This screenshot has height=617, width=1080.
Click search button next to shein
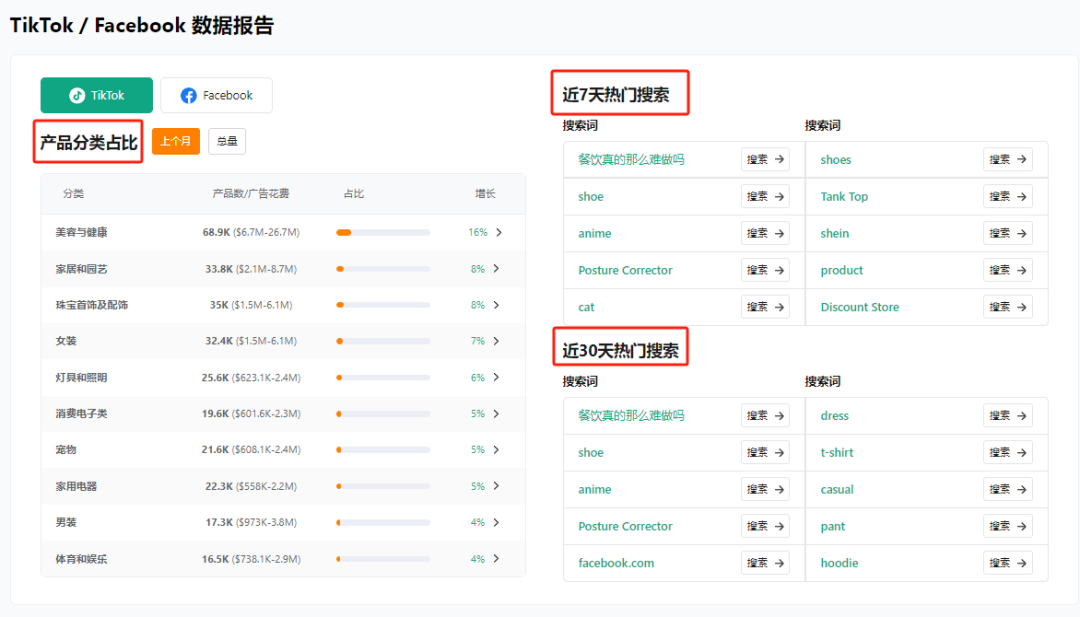pyautogui.click(x=1007, y=233)
